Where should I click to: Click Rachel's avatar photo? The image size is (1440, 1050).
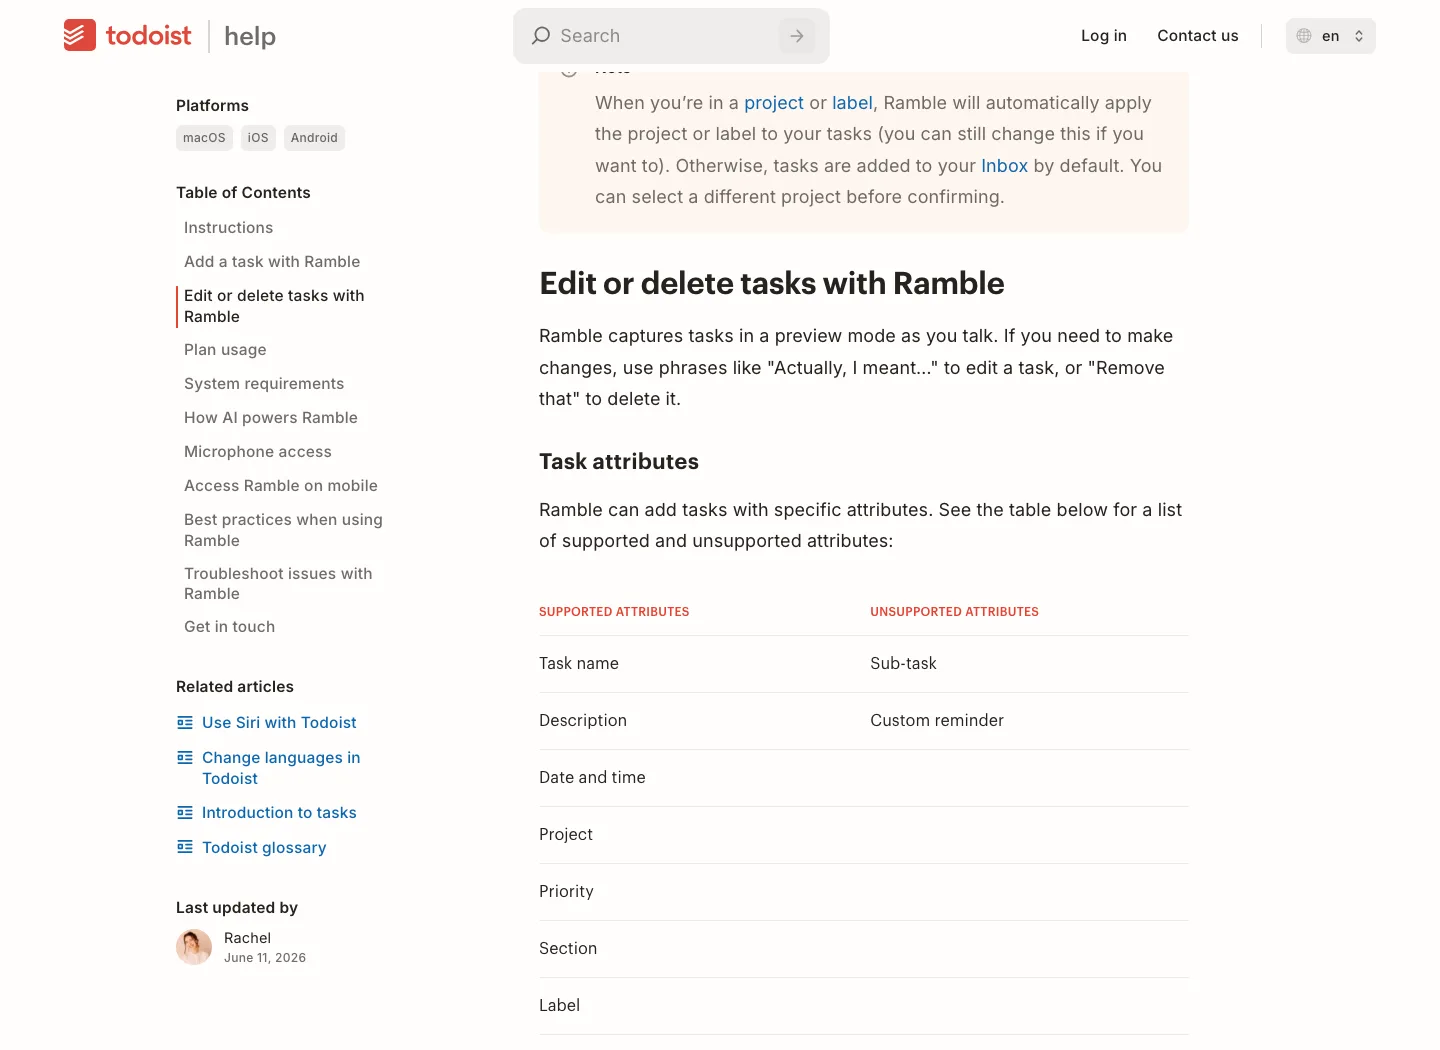click(194, 947)
